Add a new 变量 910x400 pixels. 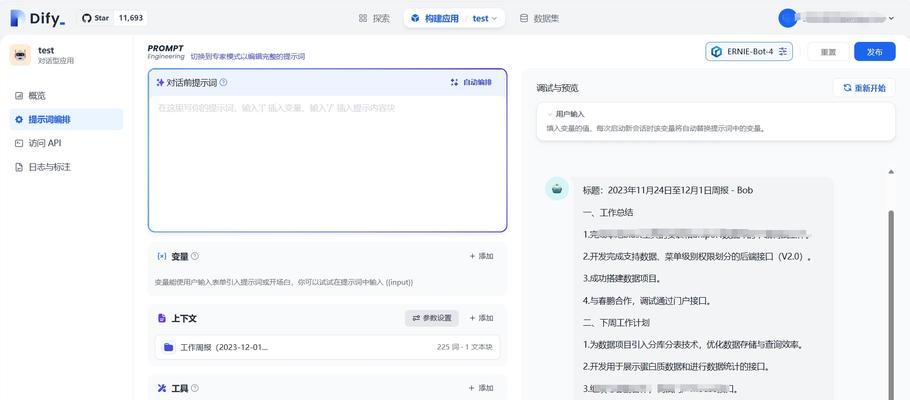481,256
